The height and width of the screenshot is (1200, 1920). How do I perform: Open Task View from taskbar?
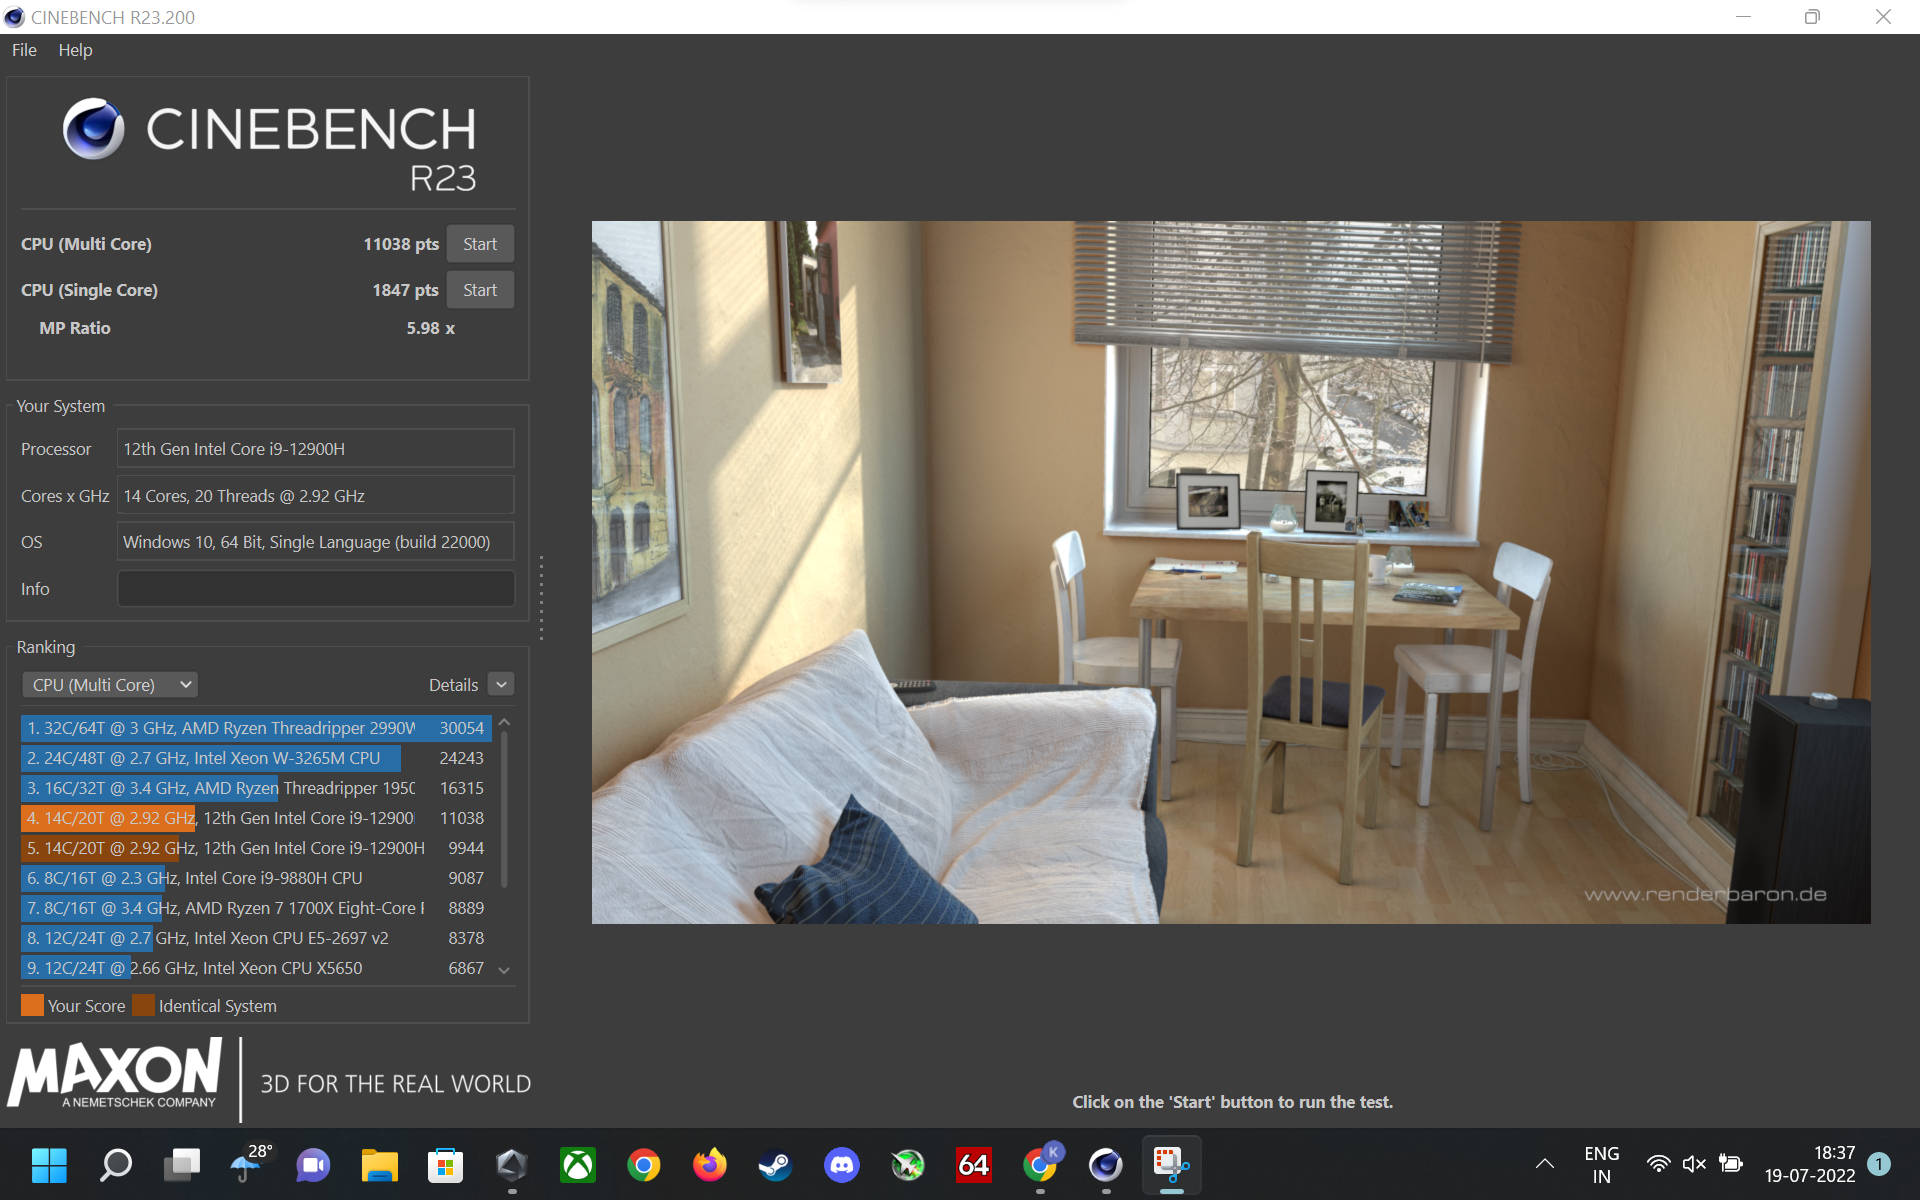click(x=181, y=1165)
